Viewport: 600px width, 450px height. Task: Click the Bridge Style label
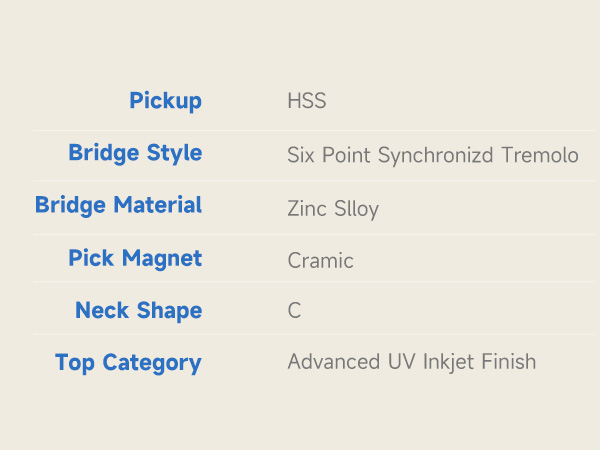click(135, 153)
